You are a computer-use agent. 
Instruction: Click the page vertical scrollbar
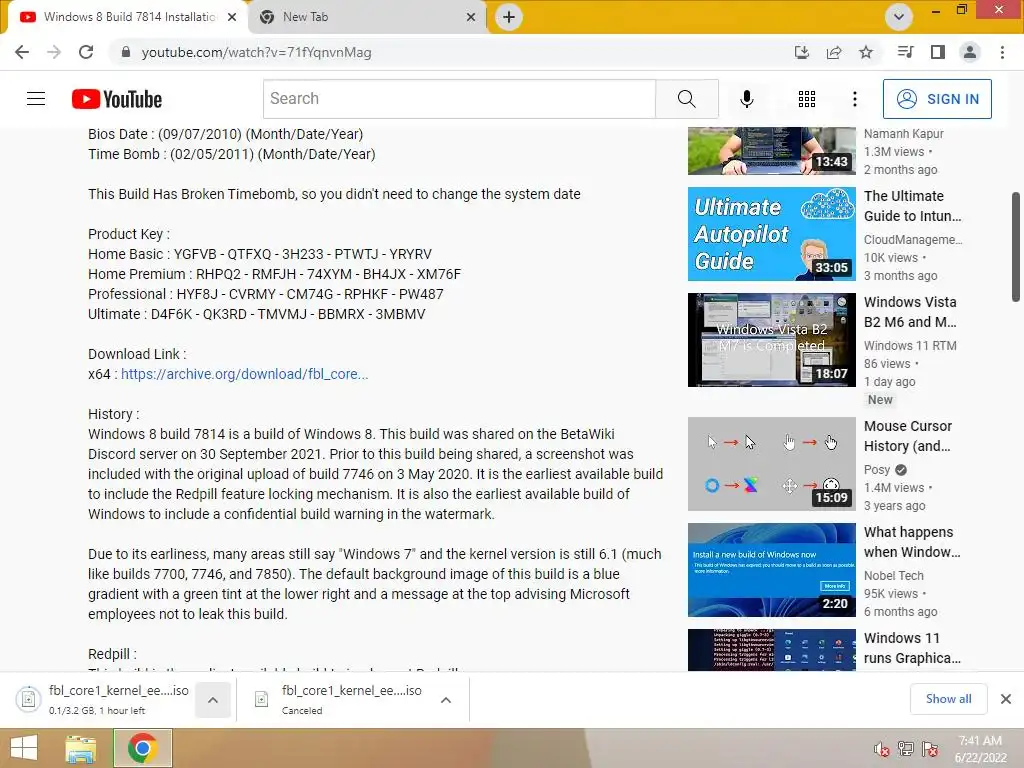pos(1016,246)
